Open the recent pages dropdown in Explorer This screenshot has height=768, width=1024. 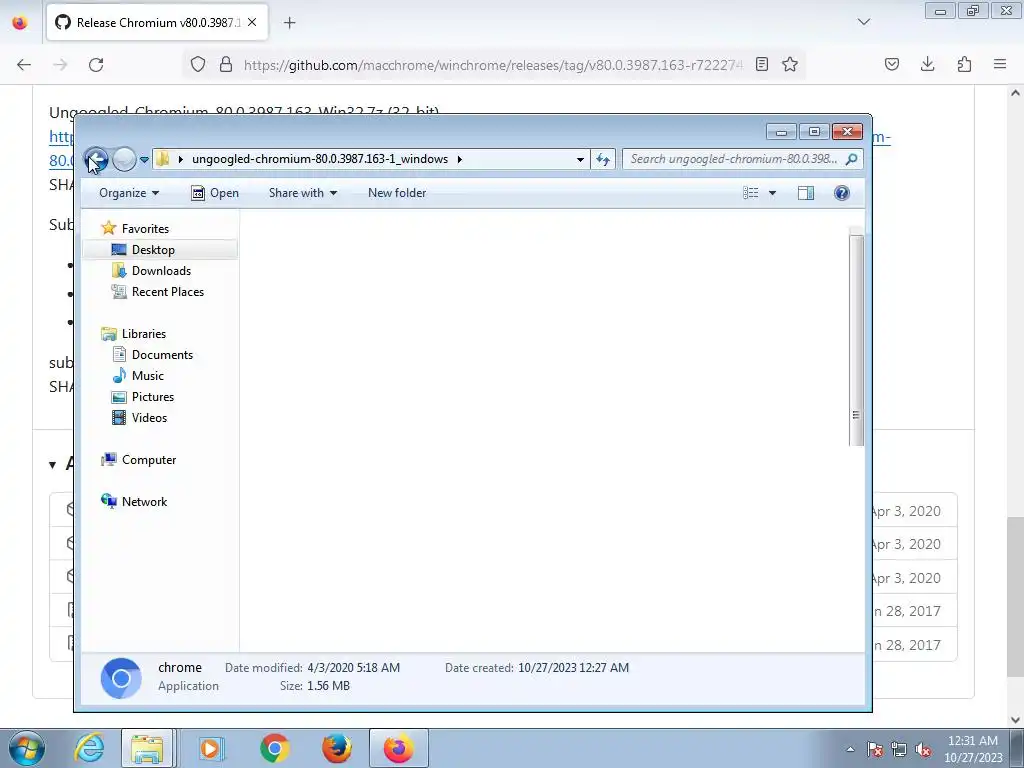click(144, 159)
